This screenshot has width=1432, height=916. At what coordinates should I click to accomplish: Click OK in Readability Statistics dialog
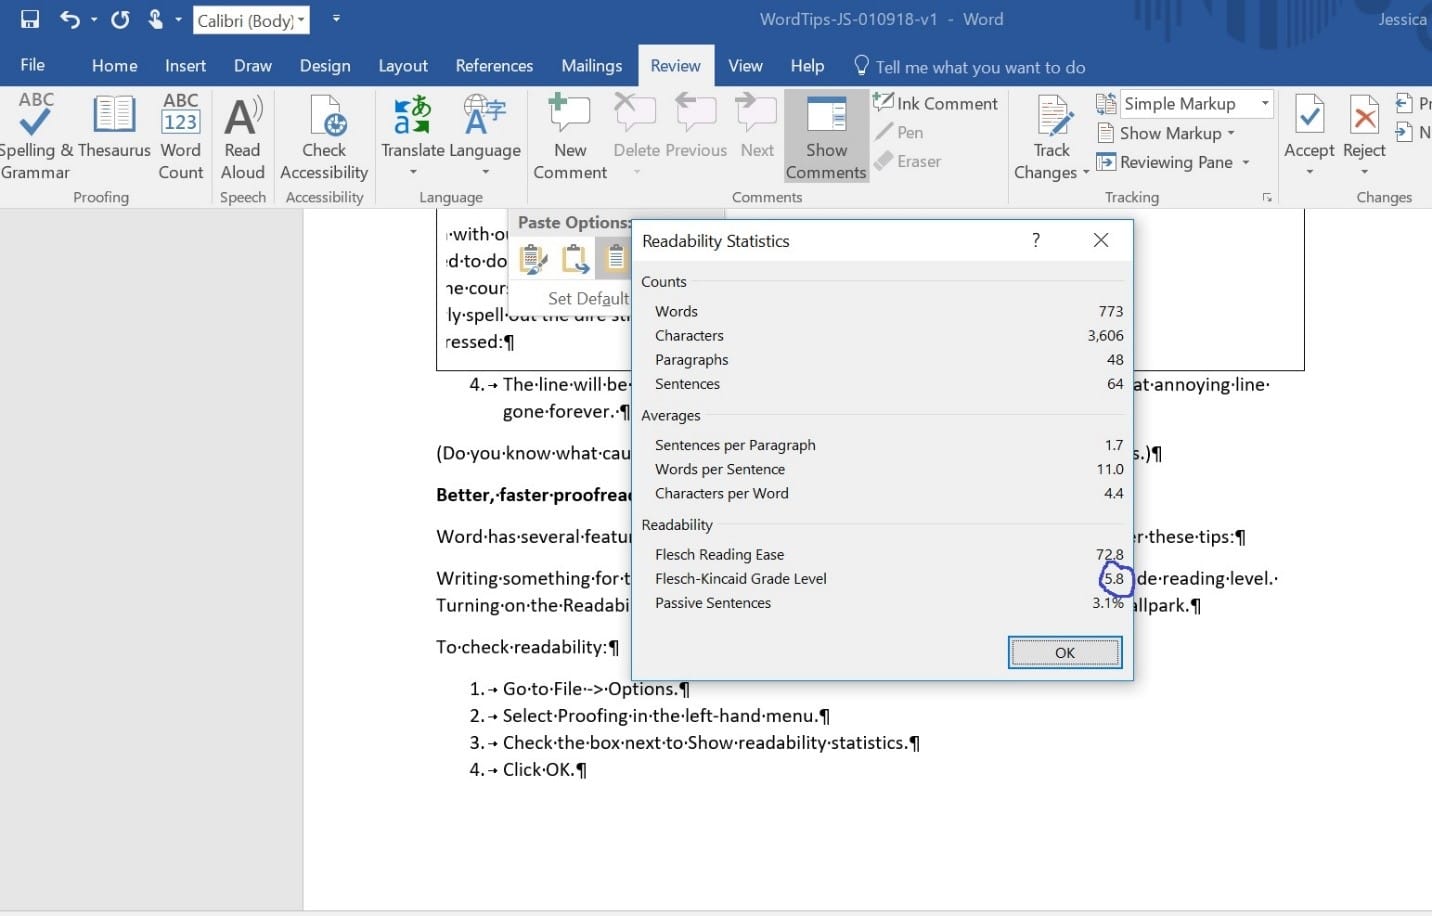pyautogui.click(x=1064, y=652)
